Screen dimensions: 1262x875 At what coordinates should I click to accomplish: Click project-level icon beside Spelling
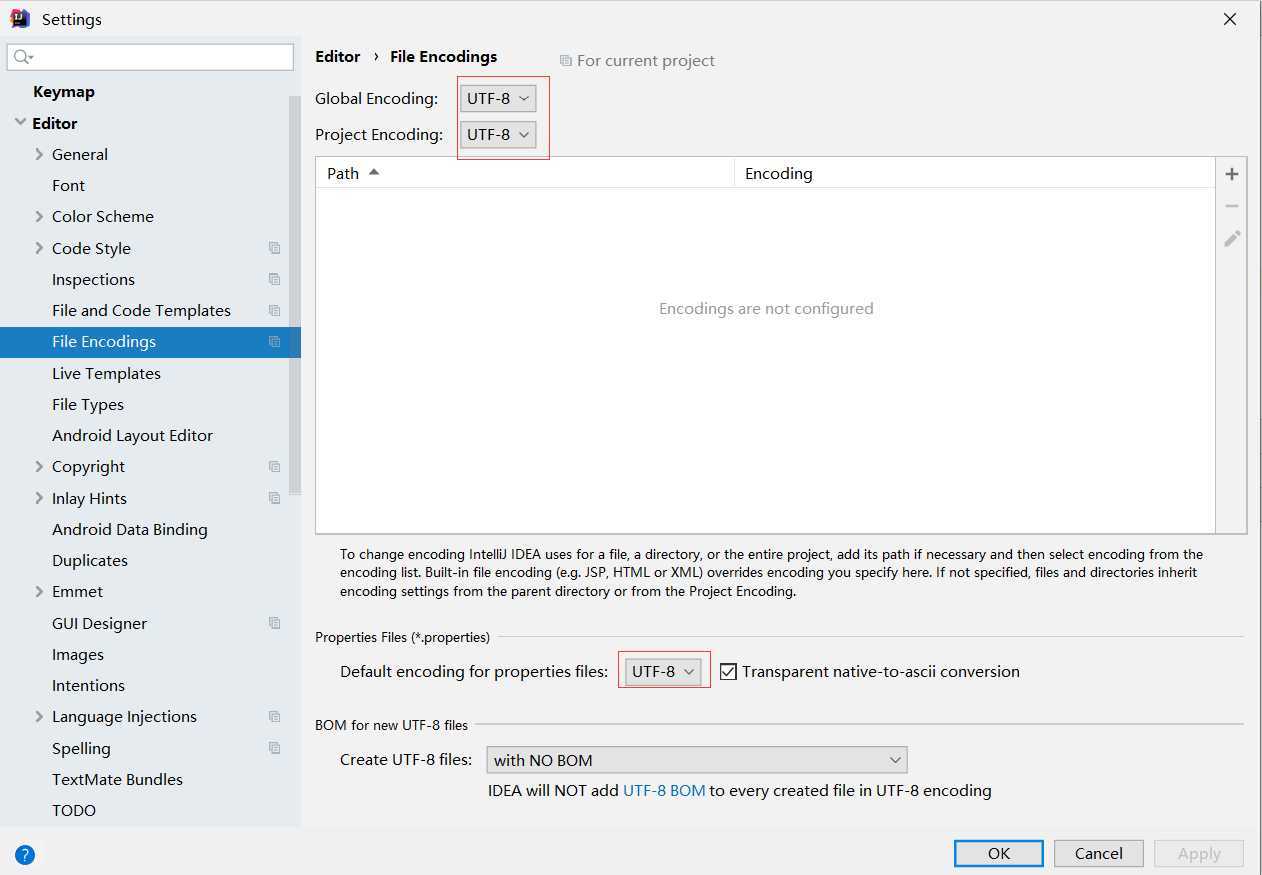tap(274, 748)
